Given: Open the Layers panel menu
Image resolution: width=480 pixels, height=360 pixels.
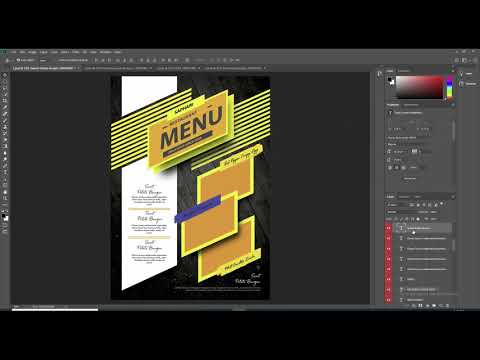Looking at the screenshot, I should 453,197.
